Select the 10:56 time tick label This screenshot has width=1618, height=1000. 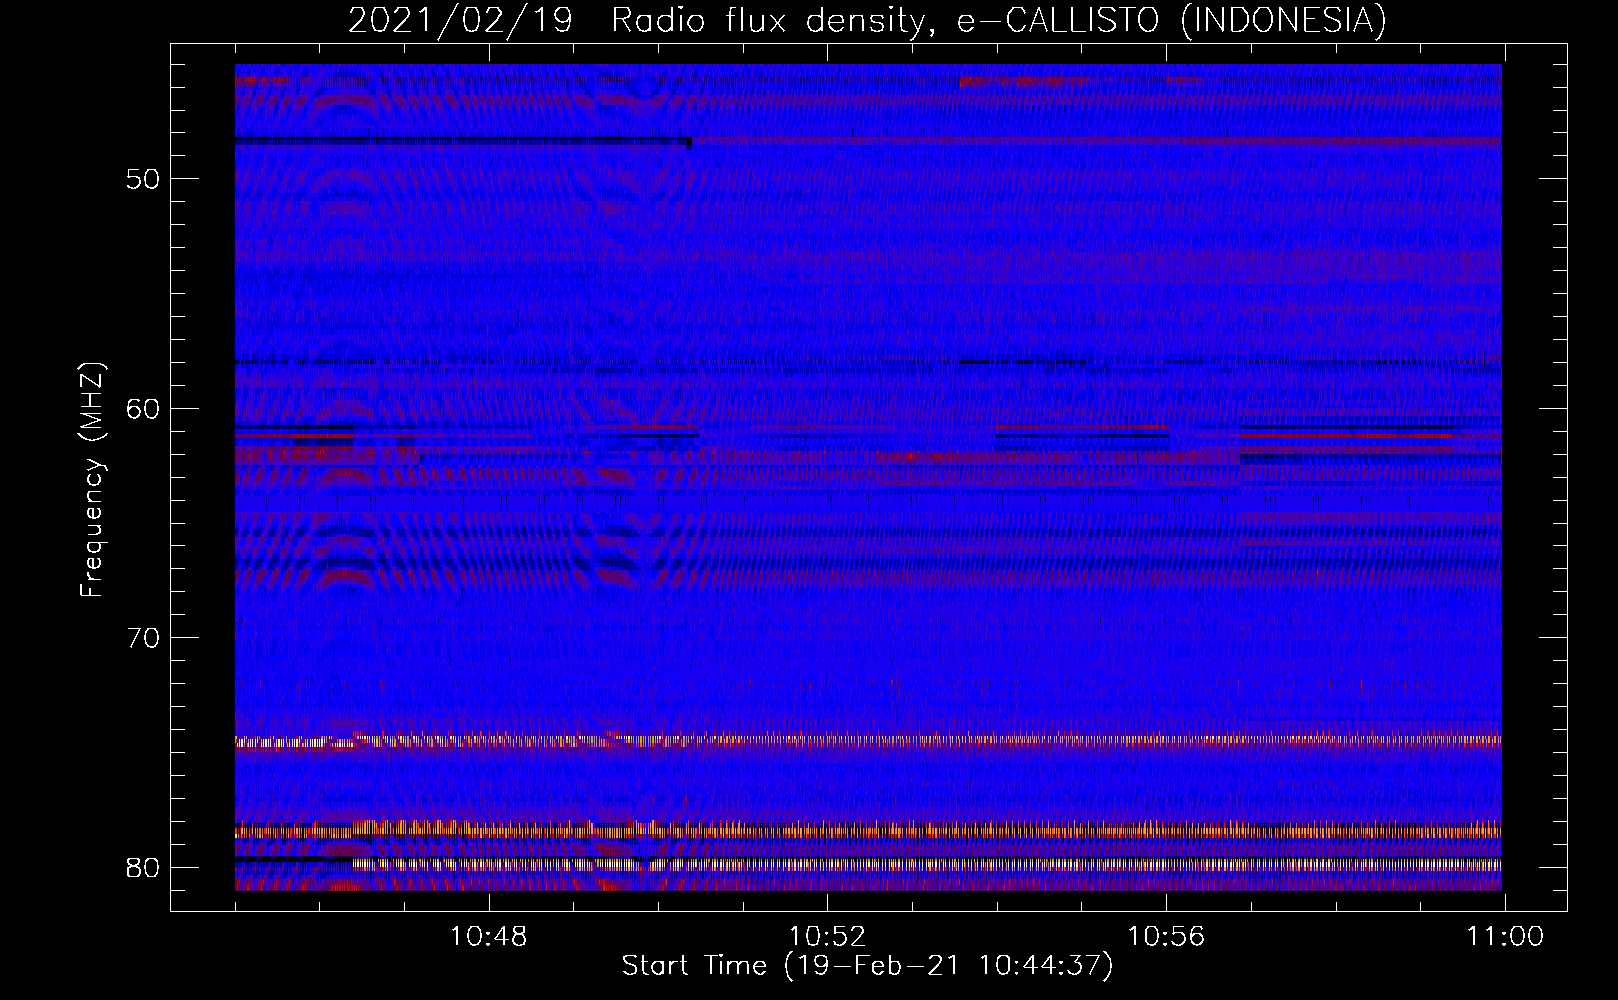1166,937
